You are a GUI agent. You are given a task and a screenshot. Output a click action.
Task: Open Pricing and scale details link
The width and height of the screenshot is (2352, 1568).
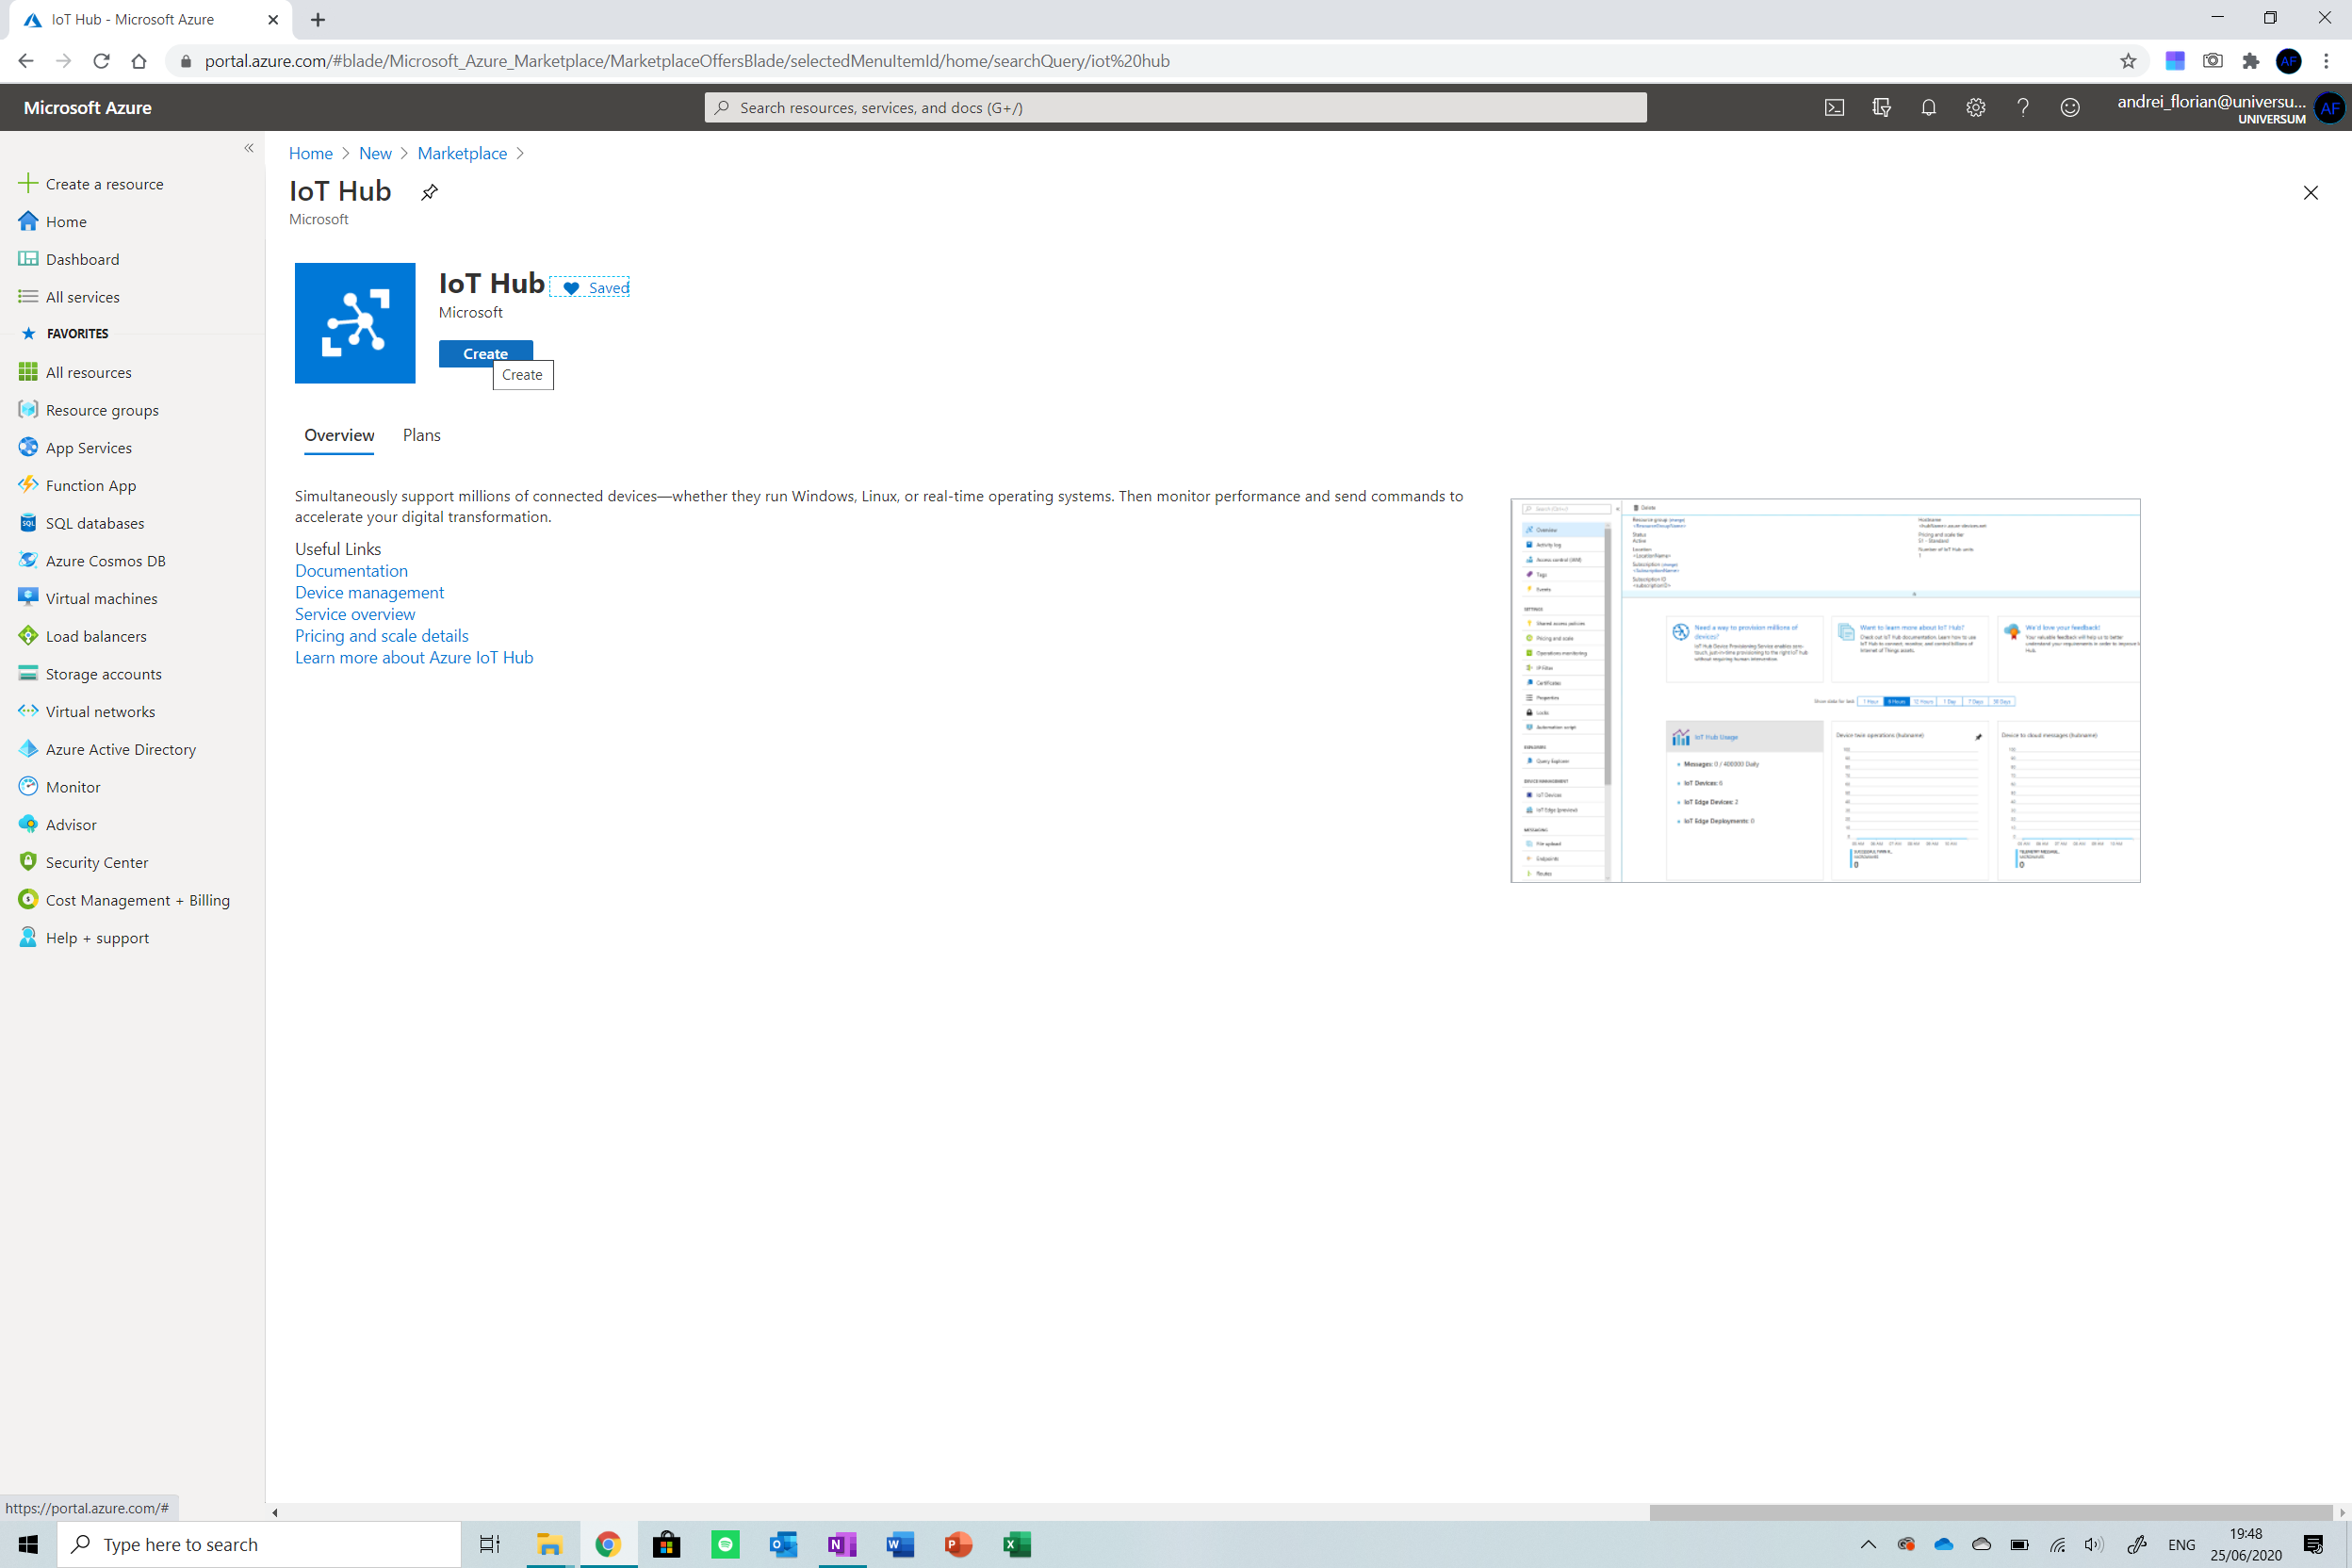[381, 636]
